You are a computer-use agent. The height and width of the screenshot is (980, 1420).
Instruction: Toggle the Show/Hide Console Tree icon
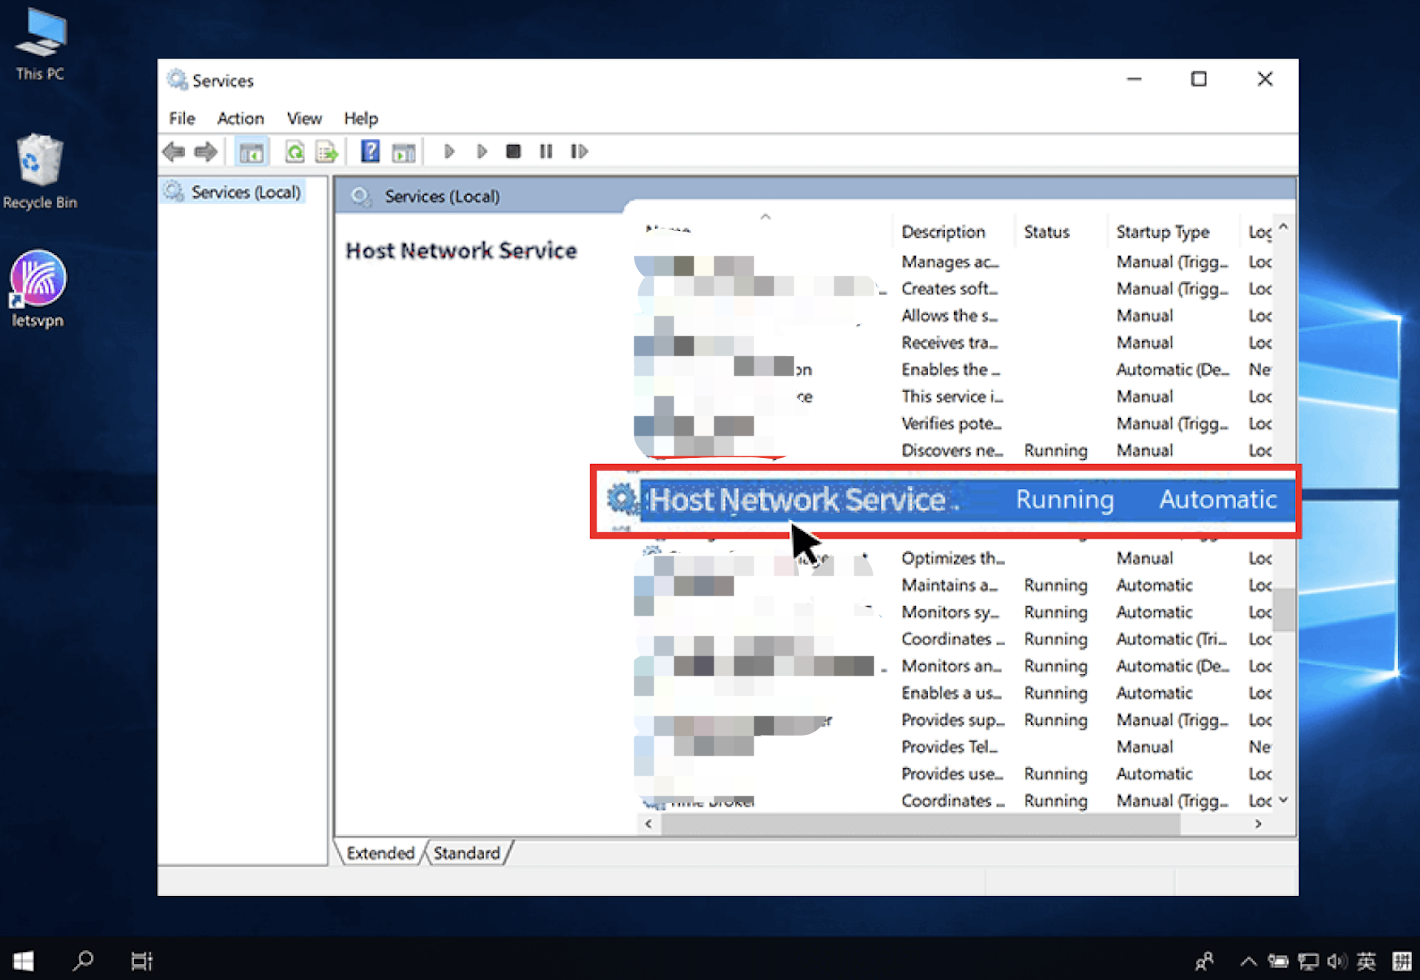(x=251, y=151)
